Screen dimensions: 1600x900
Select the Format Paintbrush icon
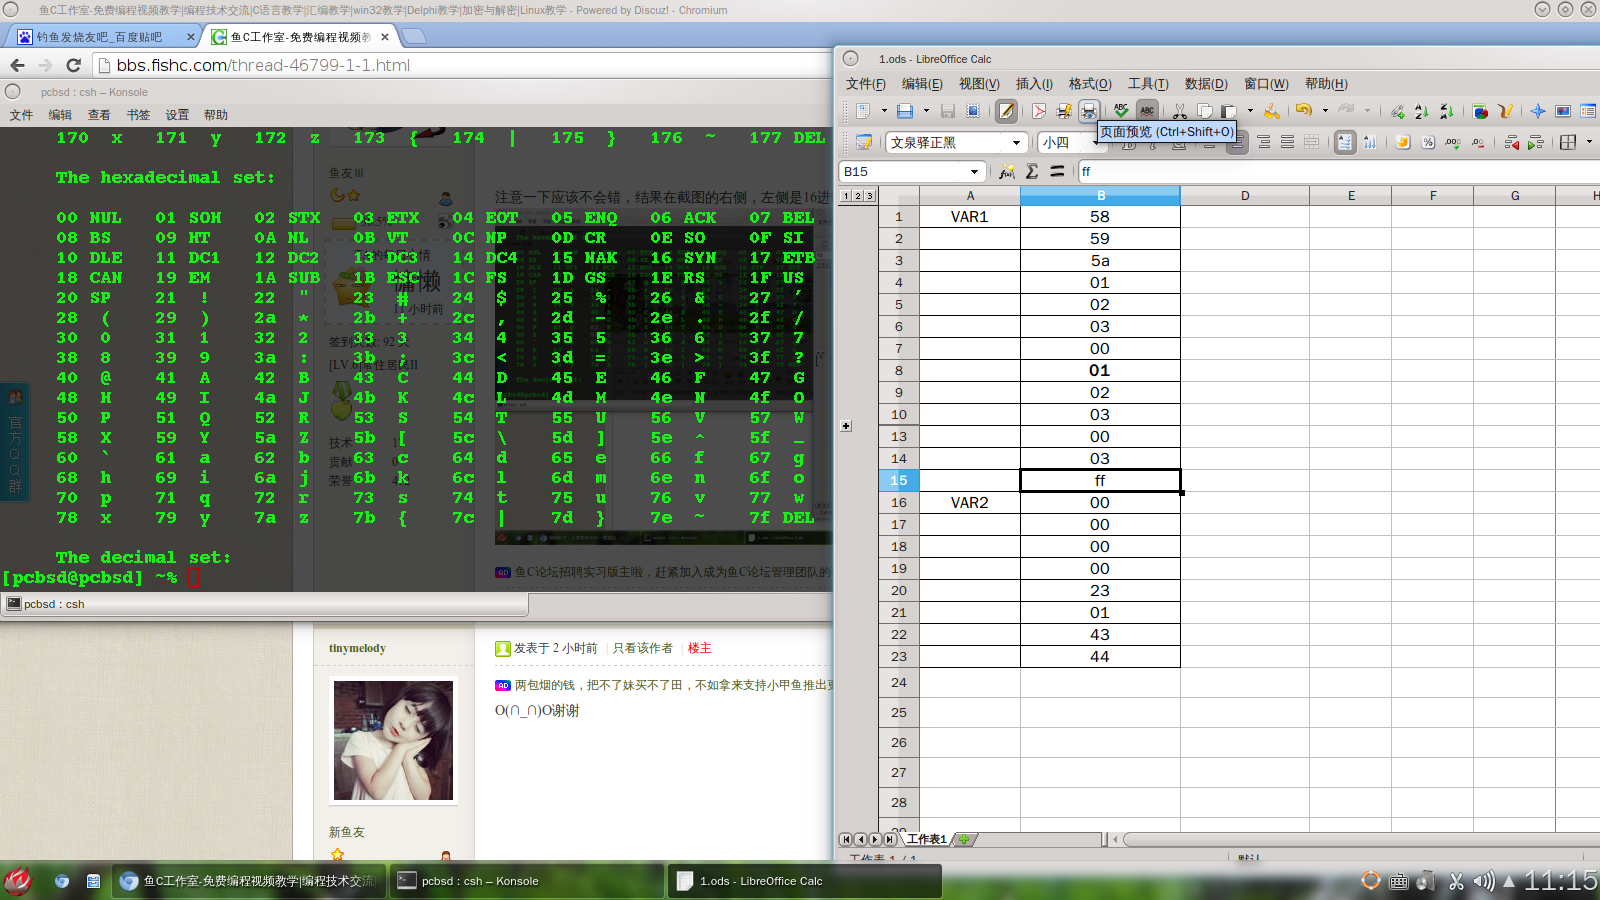[1272, 111]
